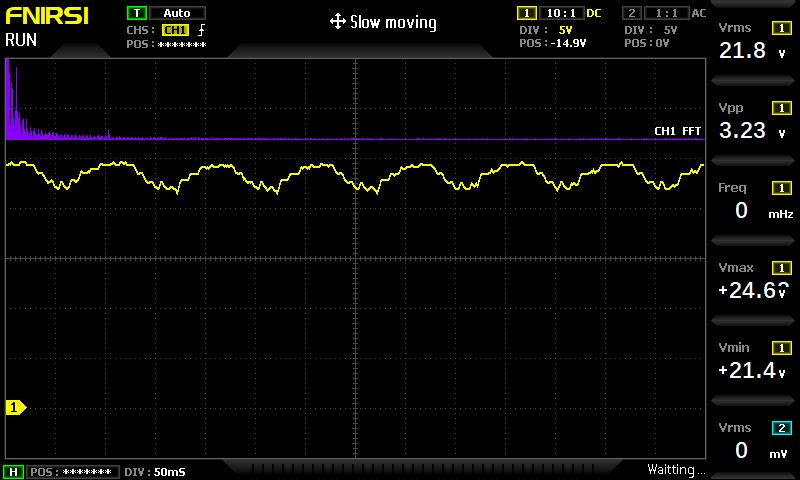Click the channel 1 ground level marker

pos(15,407)
